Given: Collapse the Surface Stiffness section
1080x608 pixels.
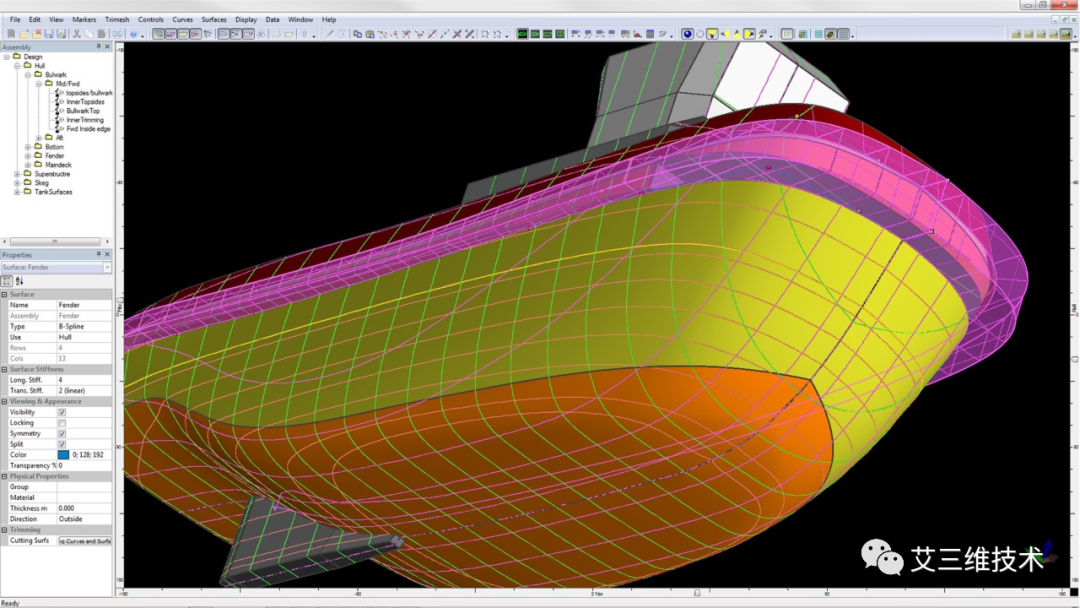Looking at the screenshot, I should [x=4, y=370].
